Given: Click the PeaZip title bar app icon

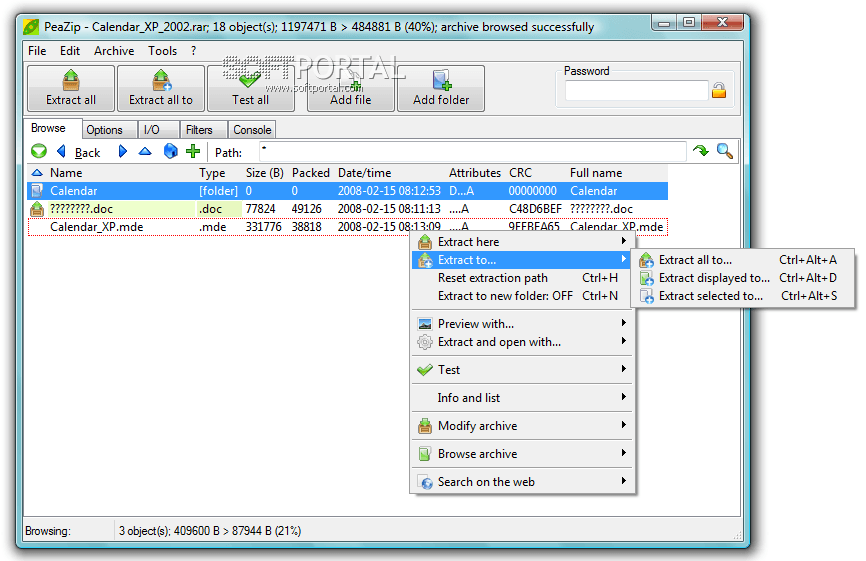Looking at the screenshot, I should (x=31, y=26).
